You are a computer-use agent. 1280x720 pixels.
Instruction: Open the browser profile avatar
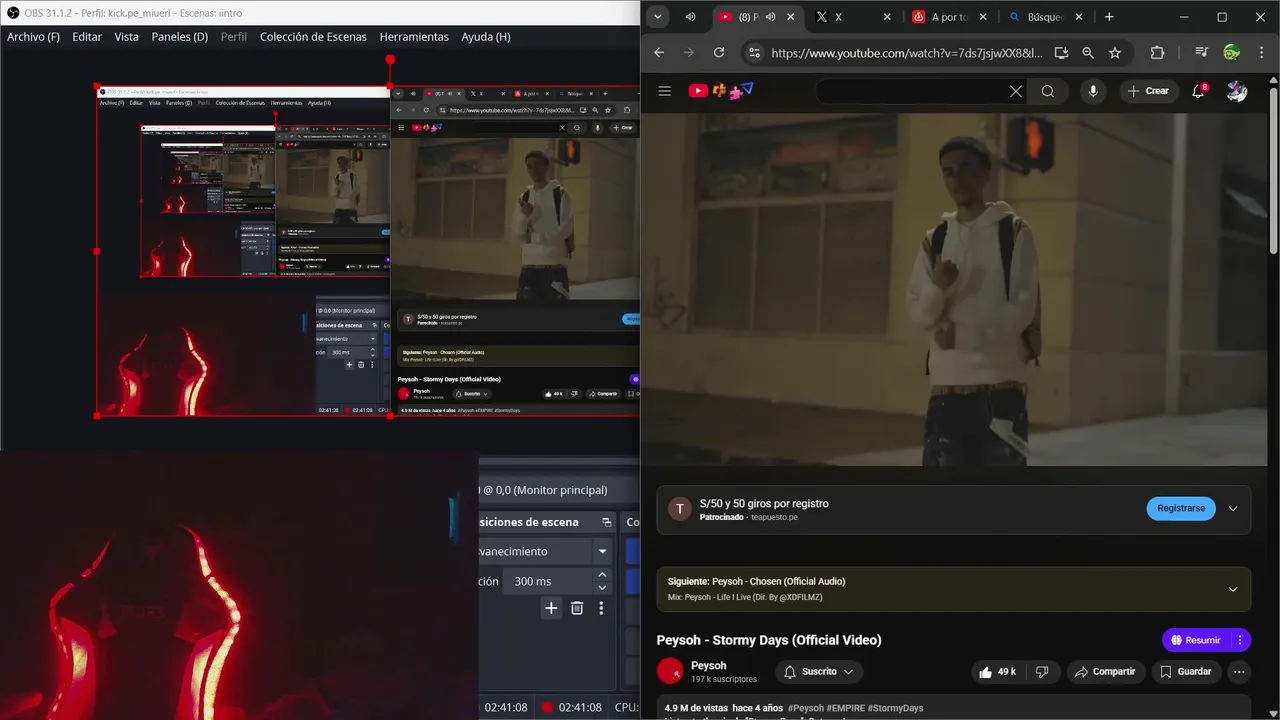pyautogui.click(x=1232, y=53)
